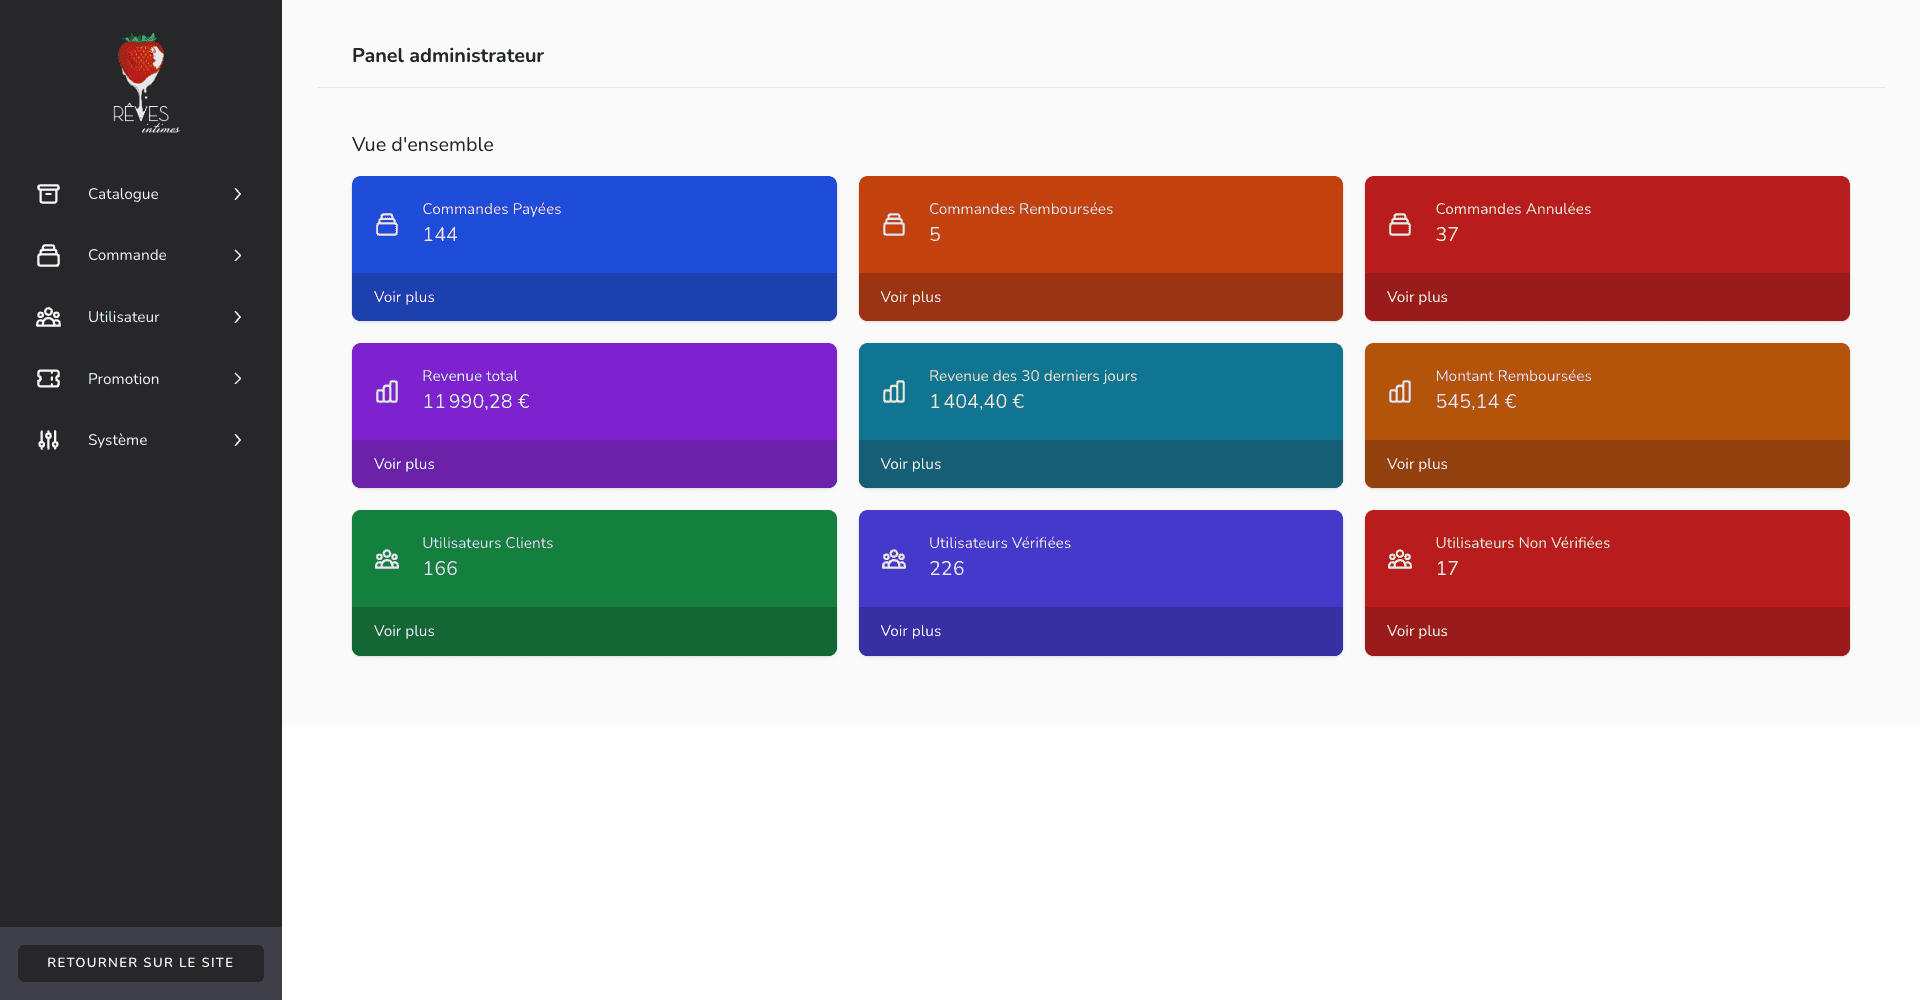Image resolution: width=1920 pixels, height=1000 pixels.
Task: View more on Utilisateurs Non Vérifiées card
Action: (x=1417, y=631)
